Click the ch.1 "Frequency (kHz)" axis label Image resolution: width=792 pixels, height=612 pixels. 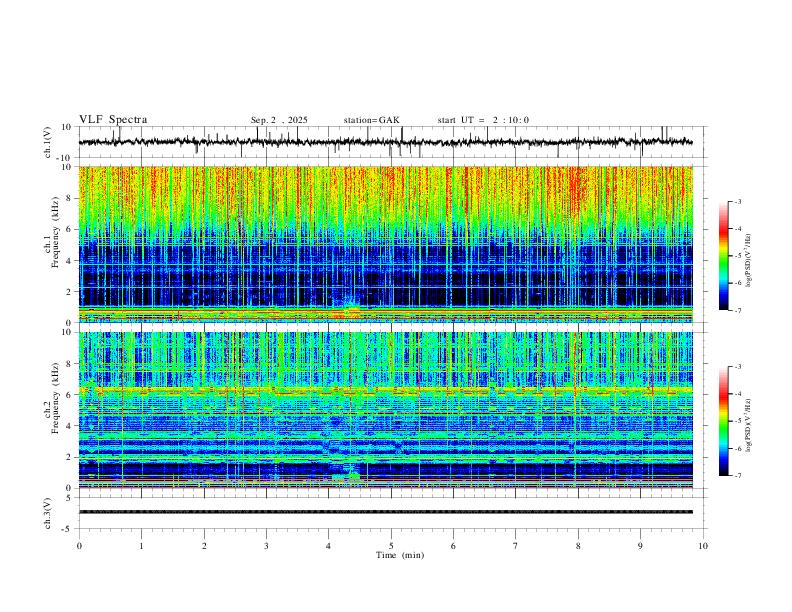[x=56, y=234]
